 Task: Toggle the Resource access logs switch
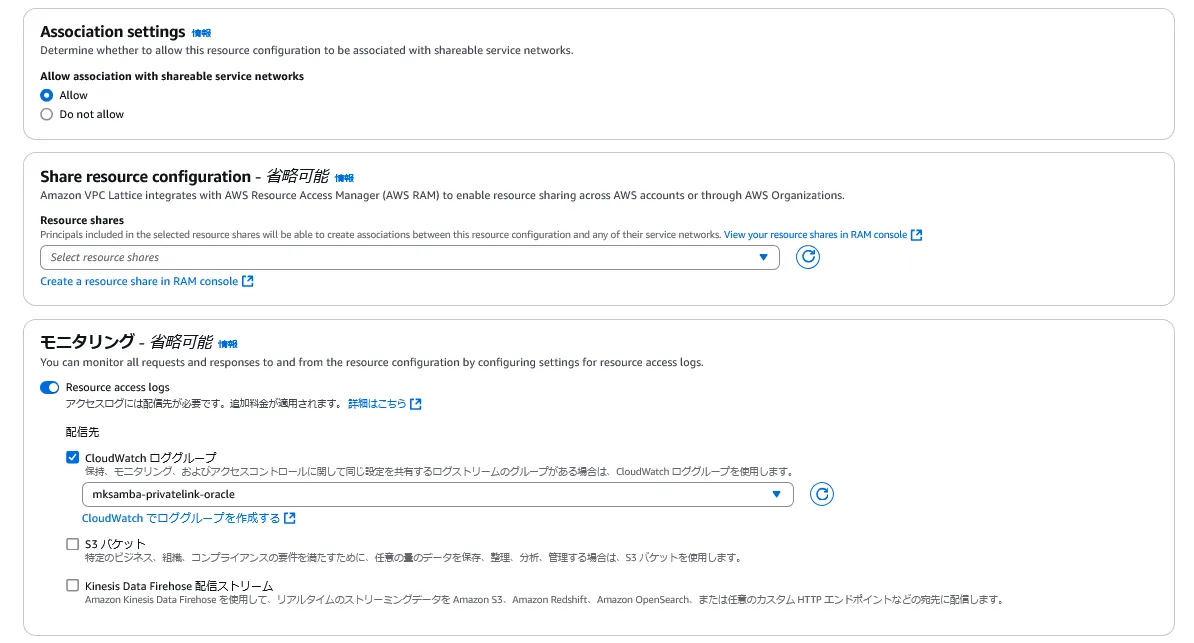(x=49, y=387)
